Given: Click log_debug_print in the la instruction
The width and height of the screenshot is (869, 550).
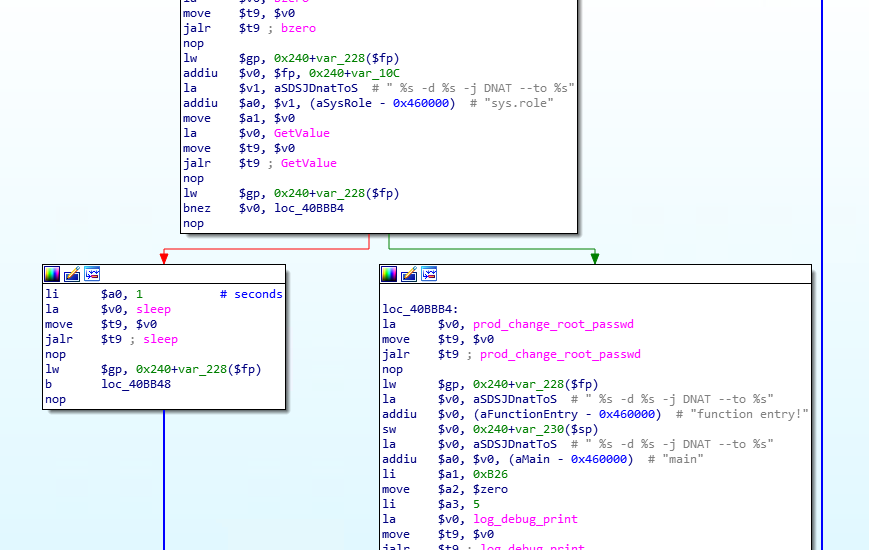Looking at the screenshot, I should point(525,519).
